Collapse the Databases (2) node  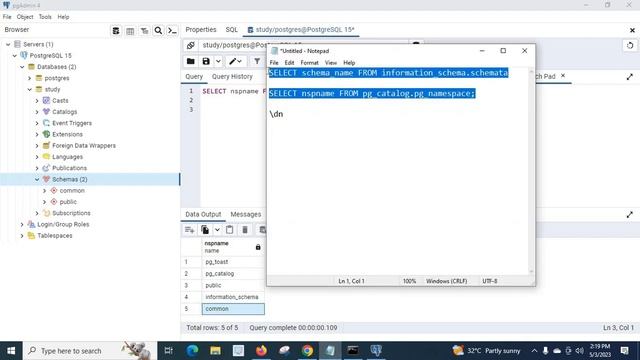22,67
